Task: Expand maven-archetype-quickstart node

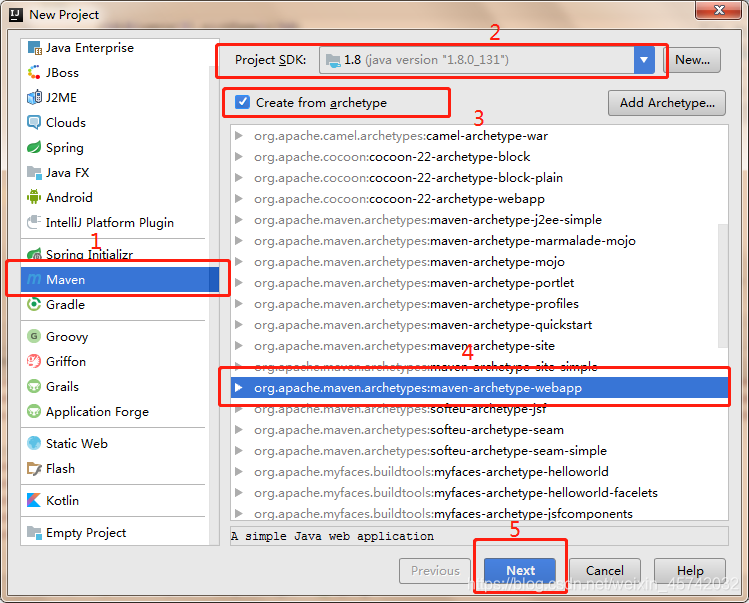Action: click(x=239, y=325)
